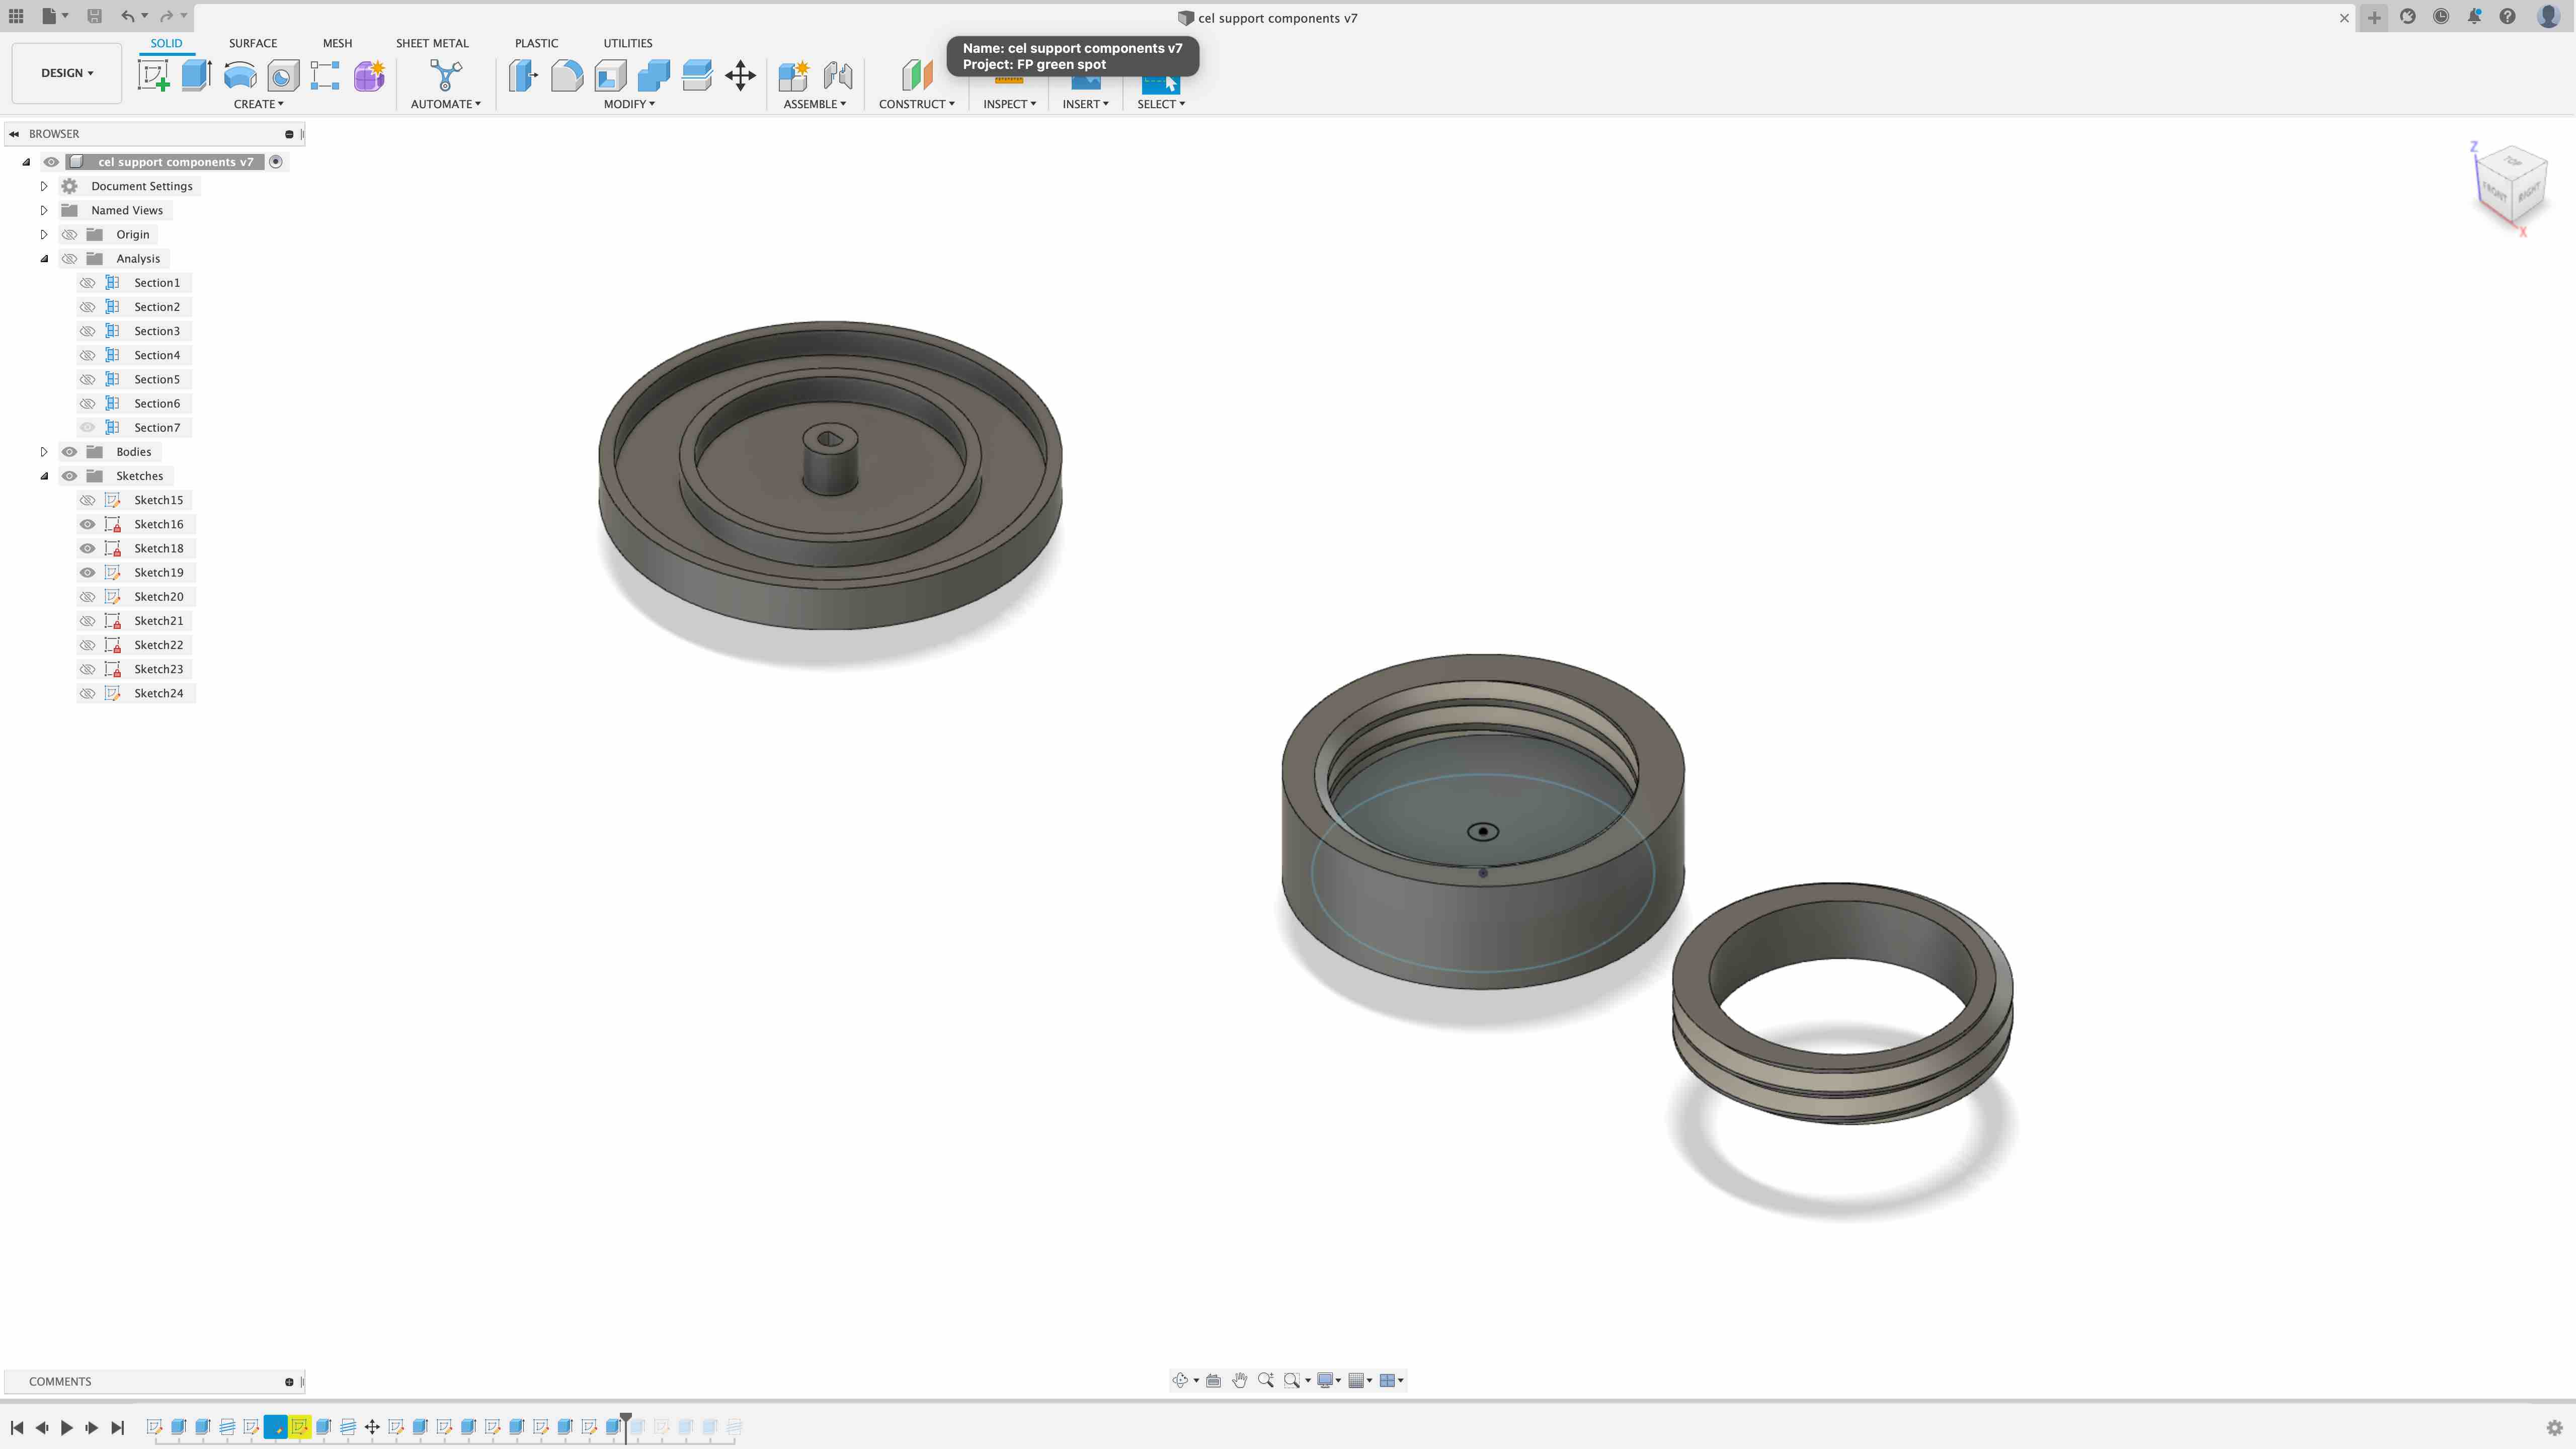
Task: Click the Fillet tool in Modify
Action: 566,75
